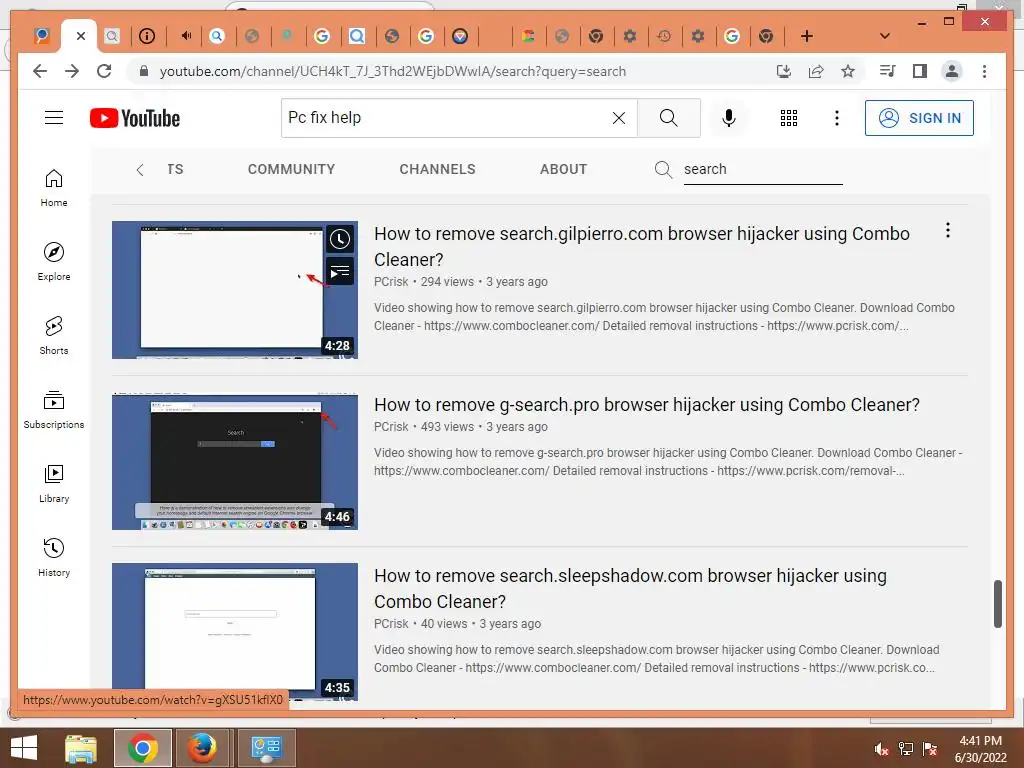Click the channel search magnifier icon
This screenshot has width=1024, height=768.
click(663, 169)
